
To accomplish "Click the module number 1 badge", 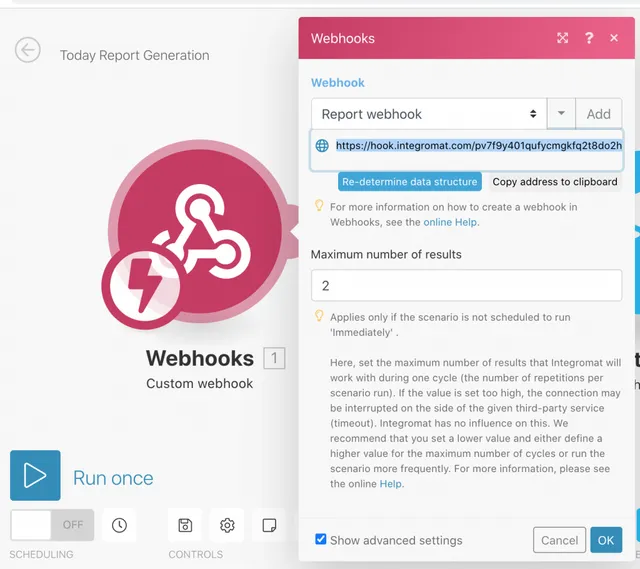I will 274,358.
